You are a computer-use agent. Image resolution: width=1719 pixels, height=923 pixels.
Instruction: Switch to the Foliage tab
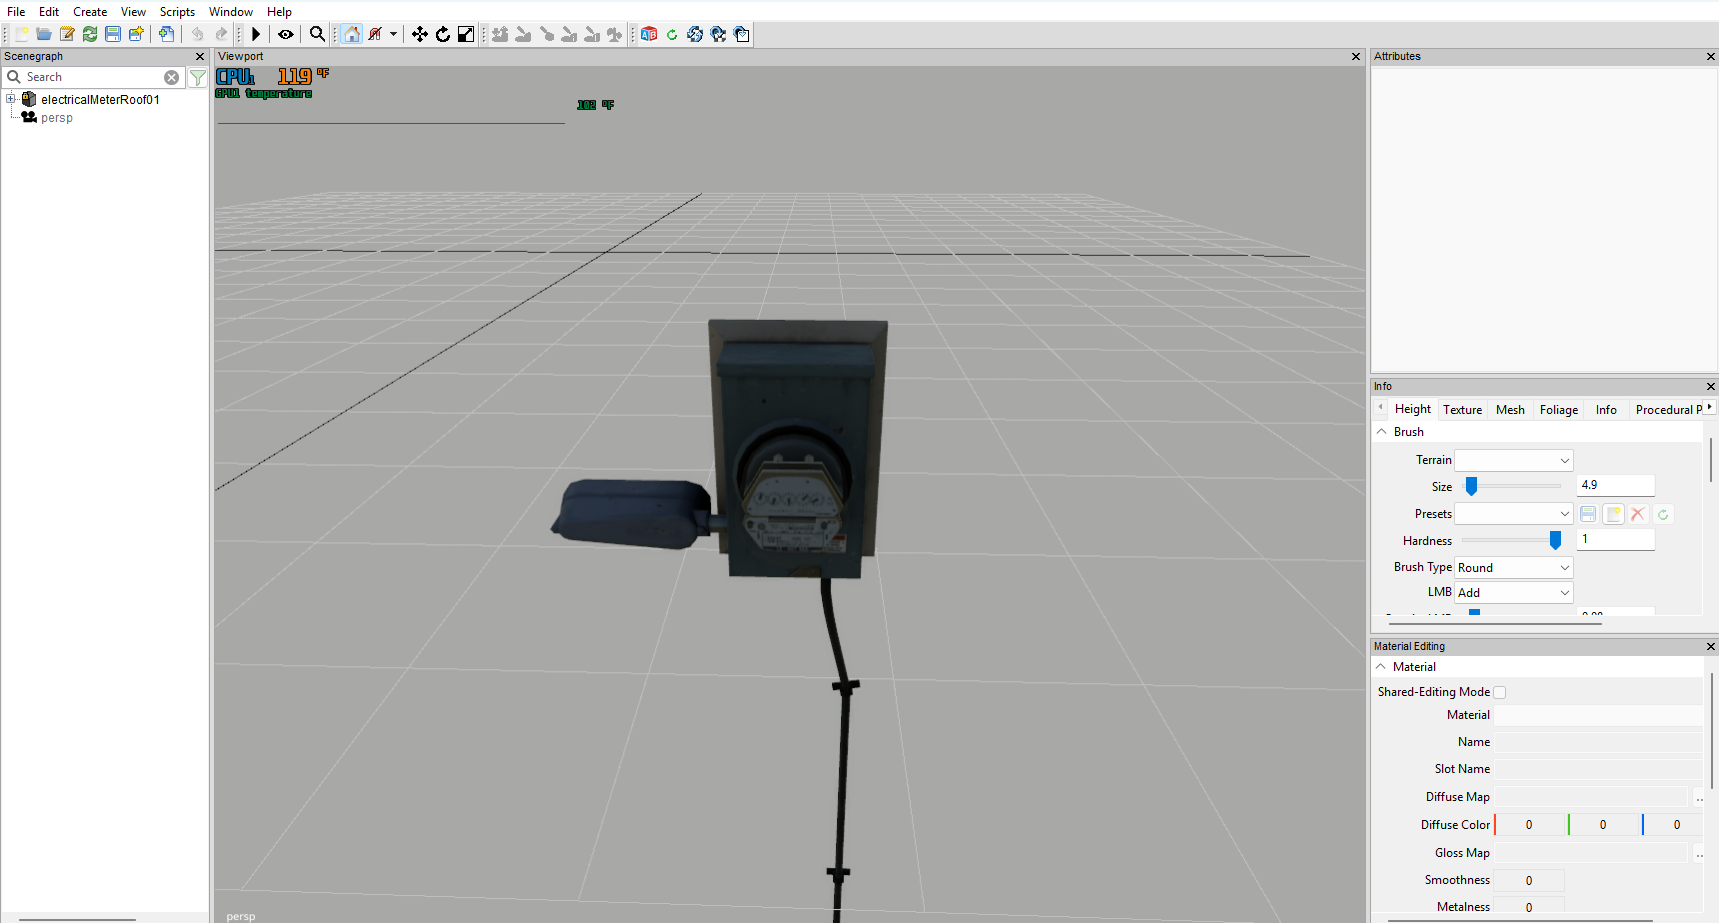click(1559, 410)
